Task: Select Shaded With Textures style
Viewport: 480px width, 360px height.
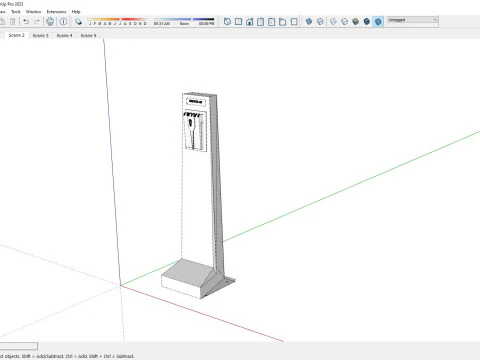Action: 367,22
